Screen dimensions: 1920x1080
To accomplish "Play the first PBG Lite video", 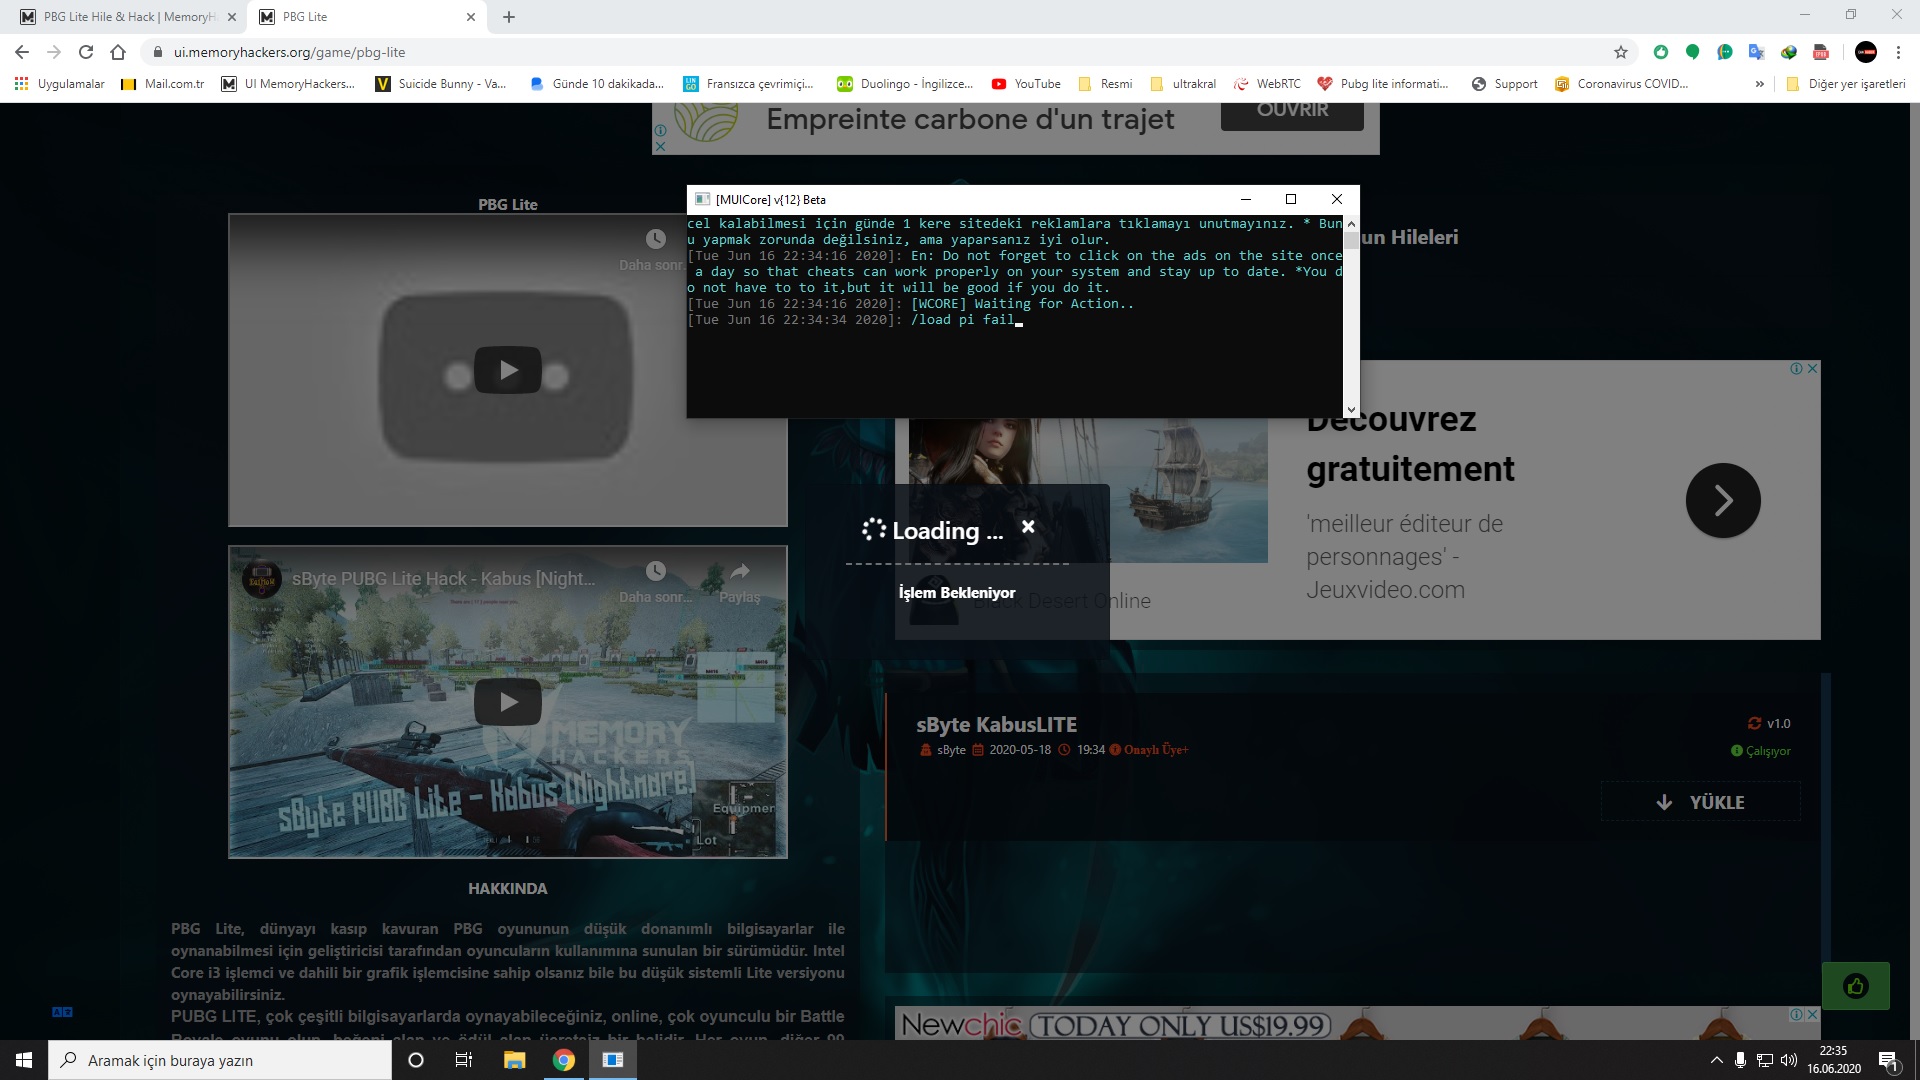I will pyautogui.click(x=508, y=370).
